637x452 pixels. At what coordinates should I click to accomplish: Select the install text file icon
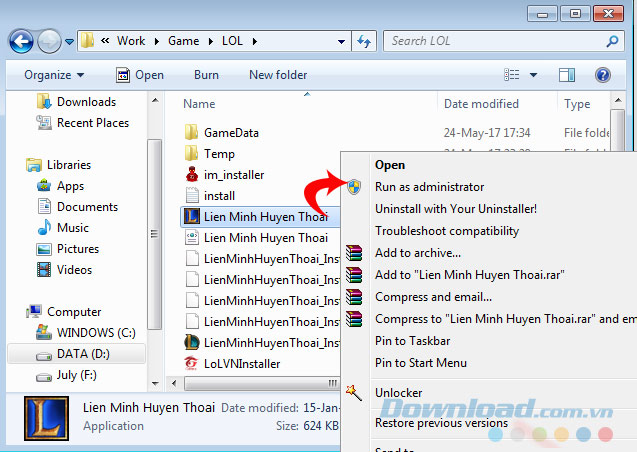192,196
